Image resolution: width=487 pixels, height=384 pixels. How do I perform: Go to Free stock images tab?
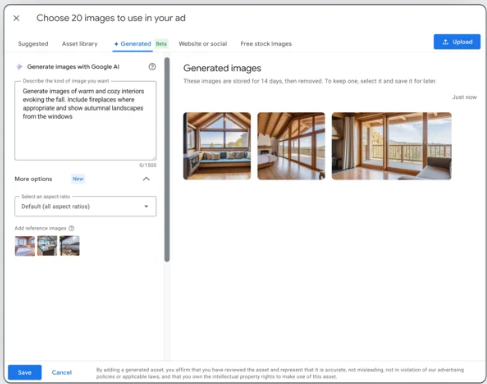click(266, 44)
